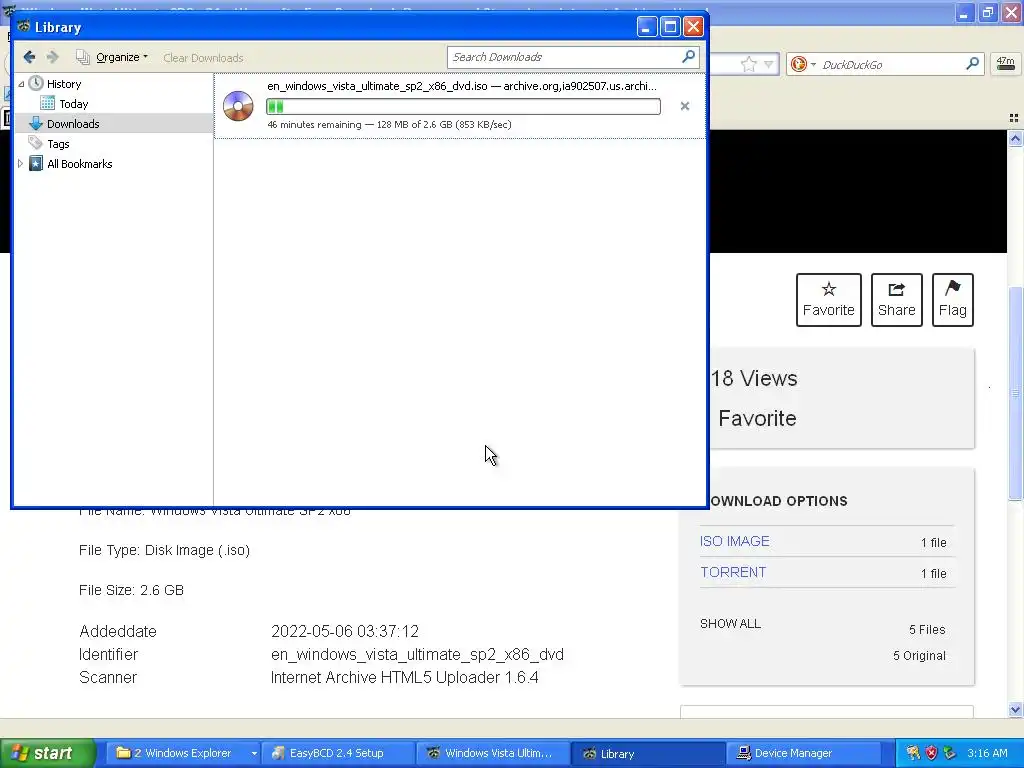Screen dimensions: 1024x768
Task: Click the browser vertical scrollbar thumb
Action: coord(1015,394)
